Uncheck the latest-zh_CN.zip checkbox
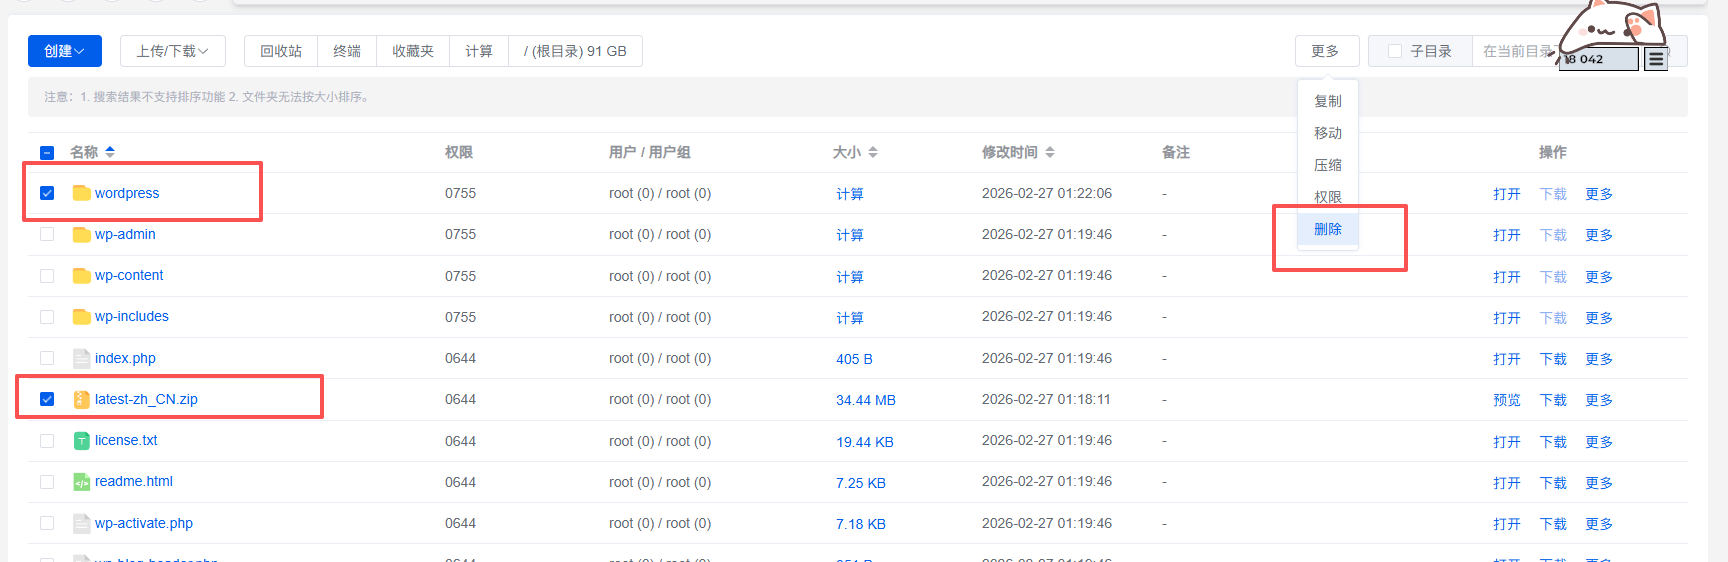This screenshot has height=562, width=1728. point(47,399)
